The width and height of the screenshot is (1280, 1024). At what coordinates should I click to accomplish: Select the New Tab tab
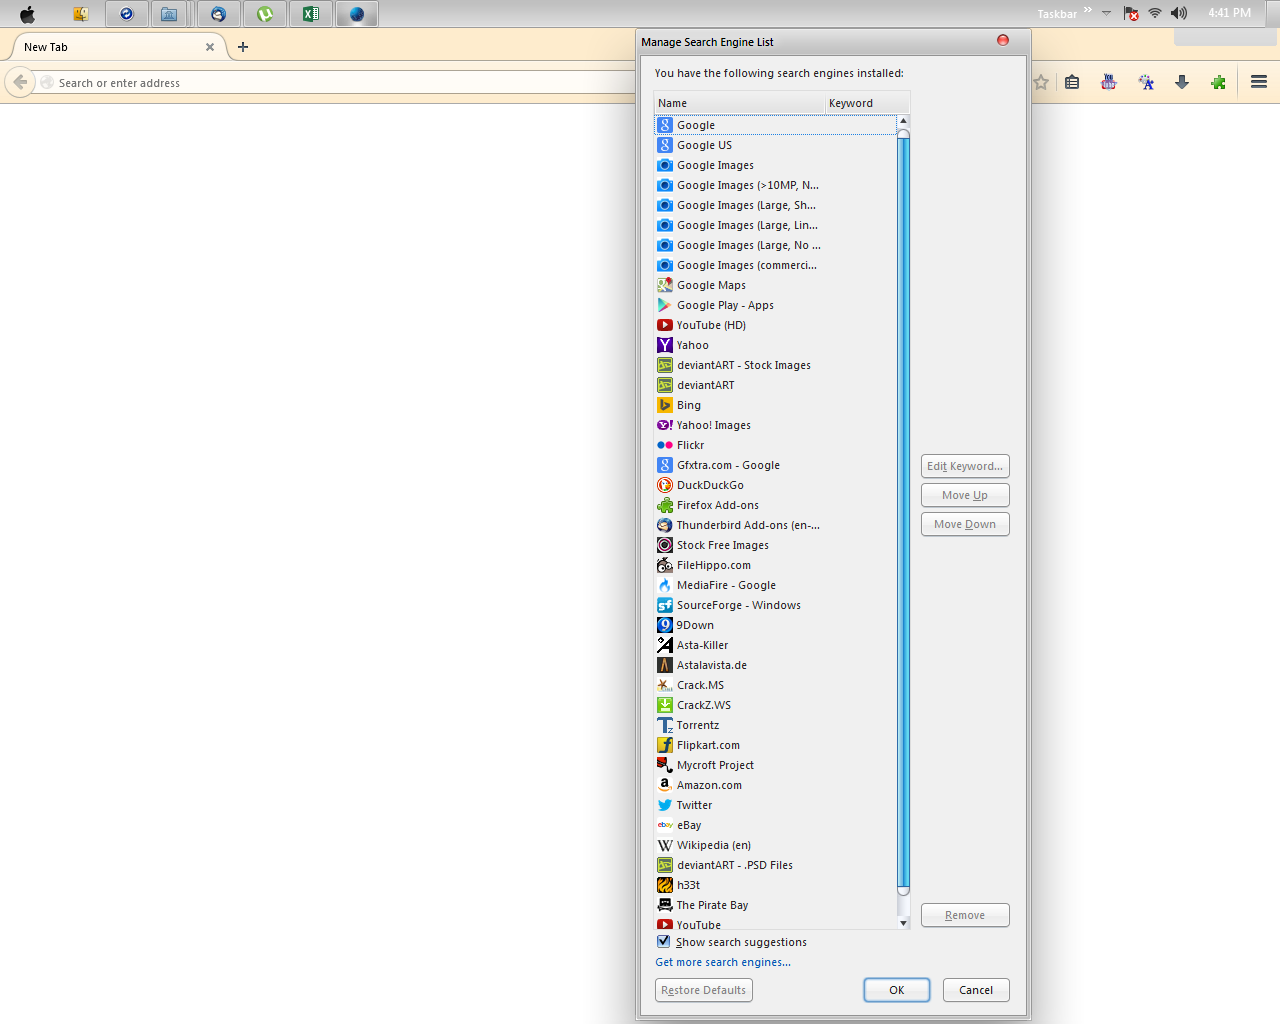[x=118, y=47]
